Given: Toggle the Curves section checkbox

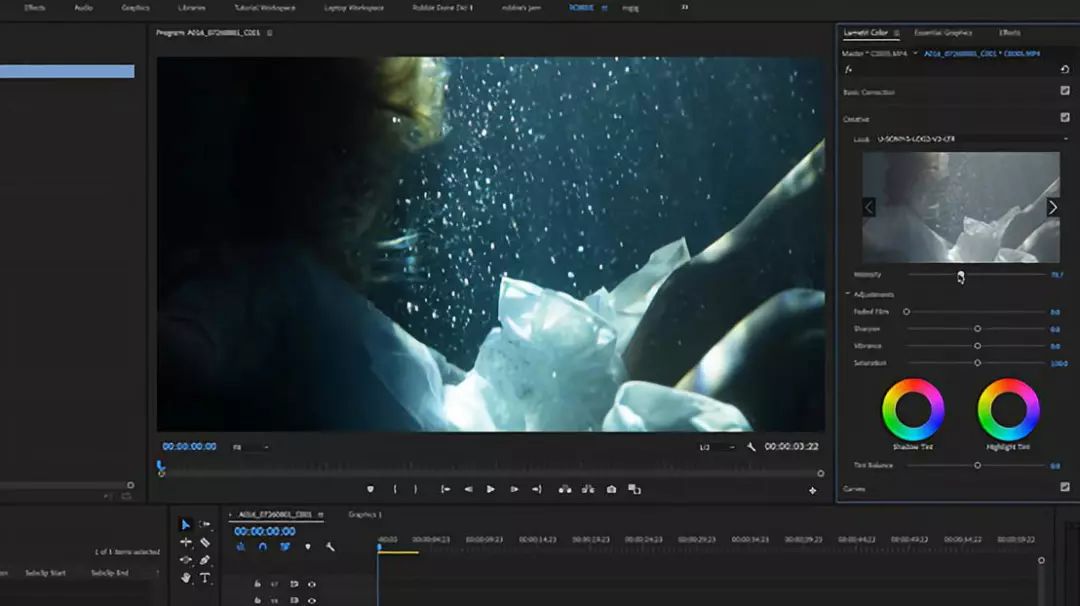Looking at the screenshot, I should click(1064, 487).
